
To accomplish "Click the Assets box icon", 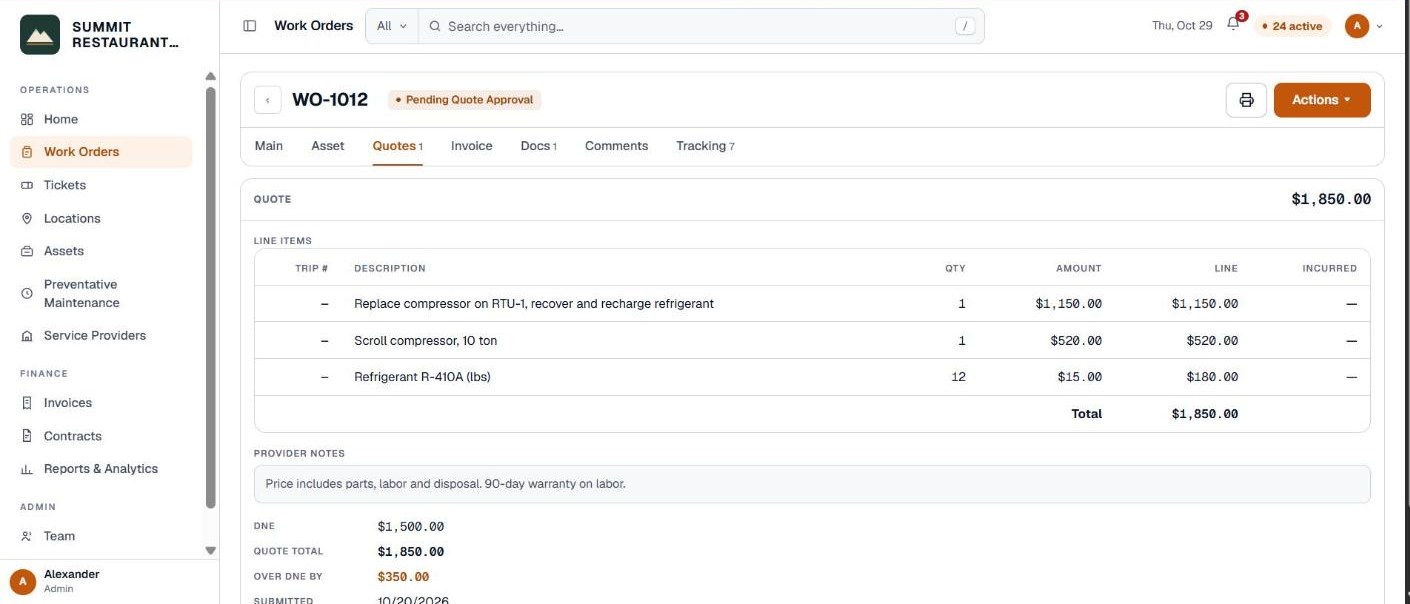I will [27, 251].
